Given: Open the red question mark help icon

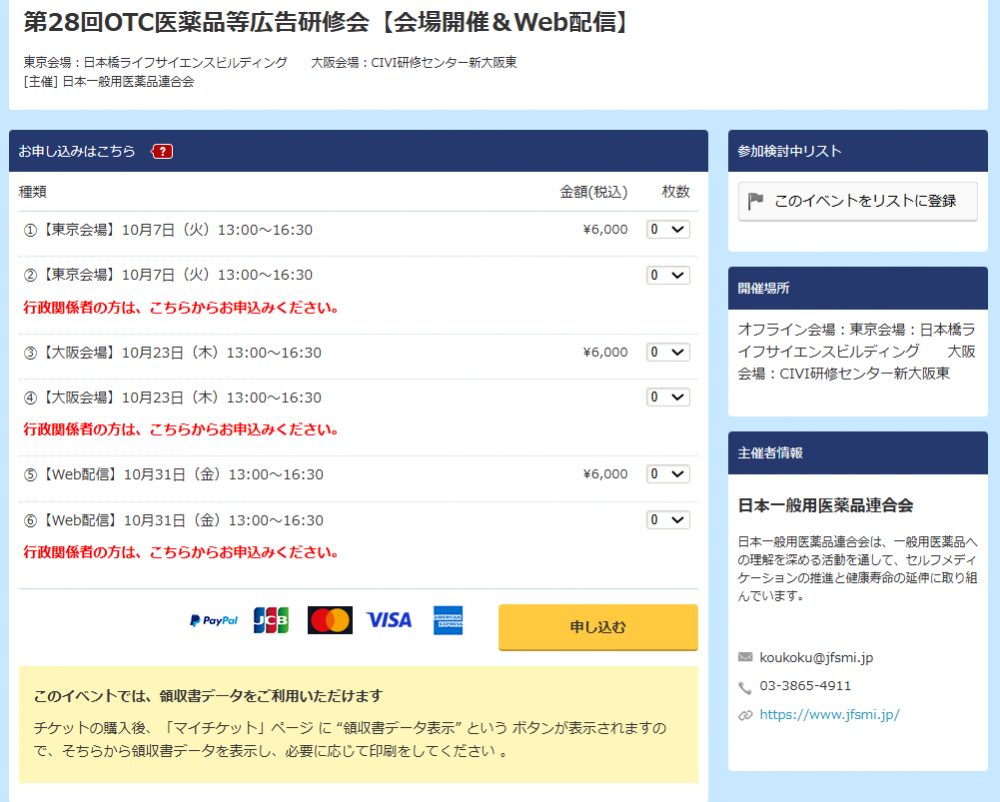Looking at the screenshot, I should click(x=162, y=151).
